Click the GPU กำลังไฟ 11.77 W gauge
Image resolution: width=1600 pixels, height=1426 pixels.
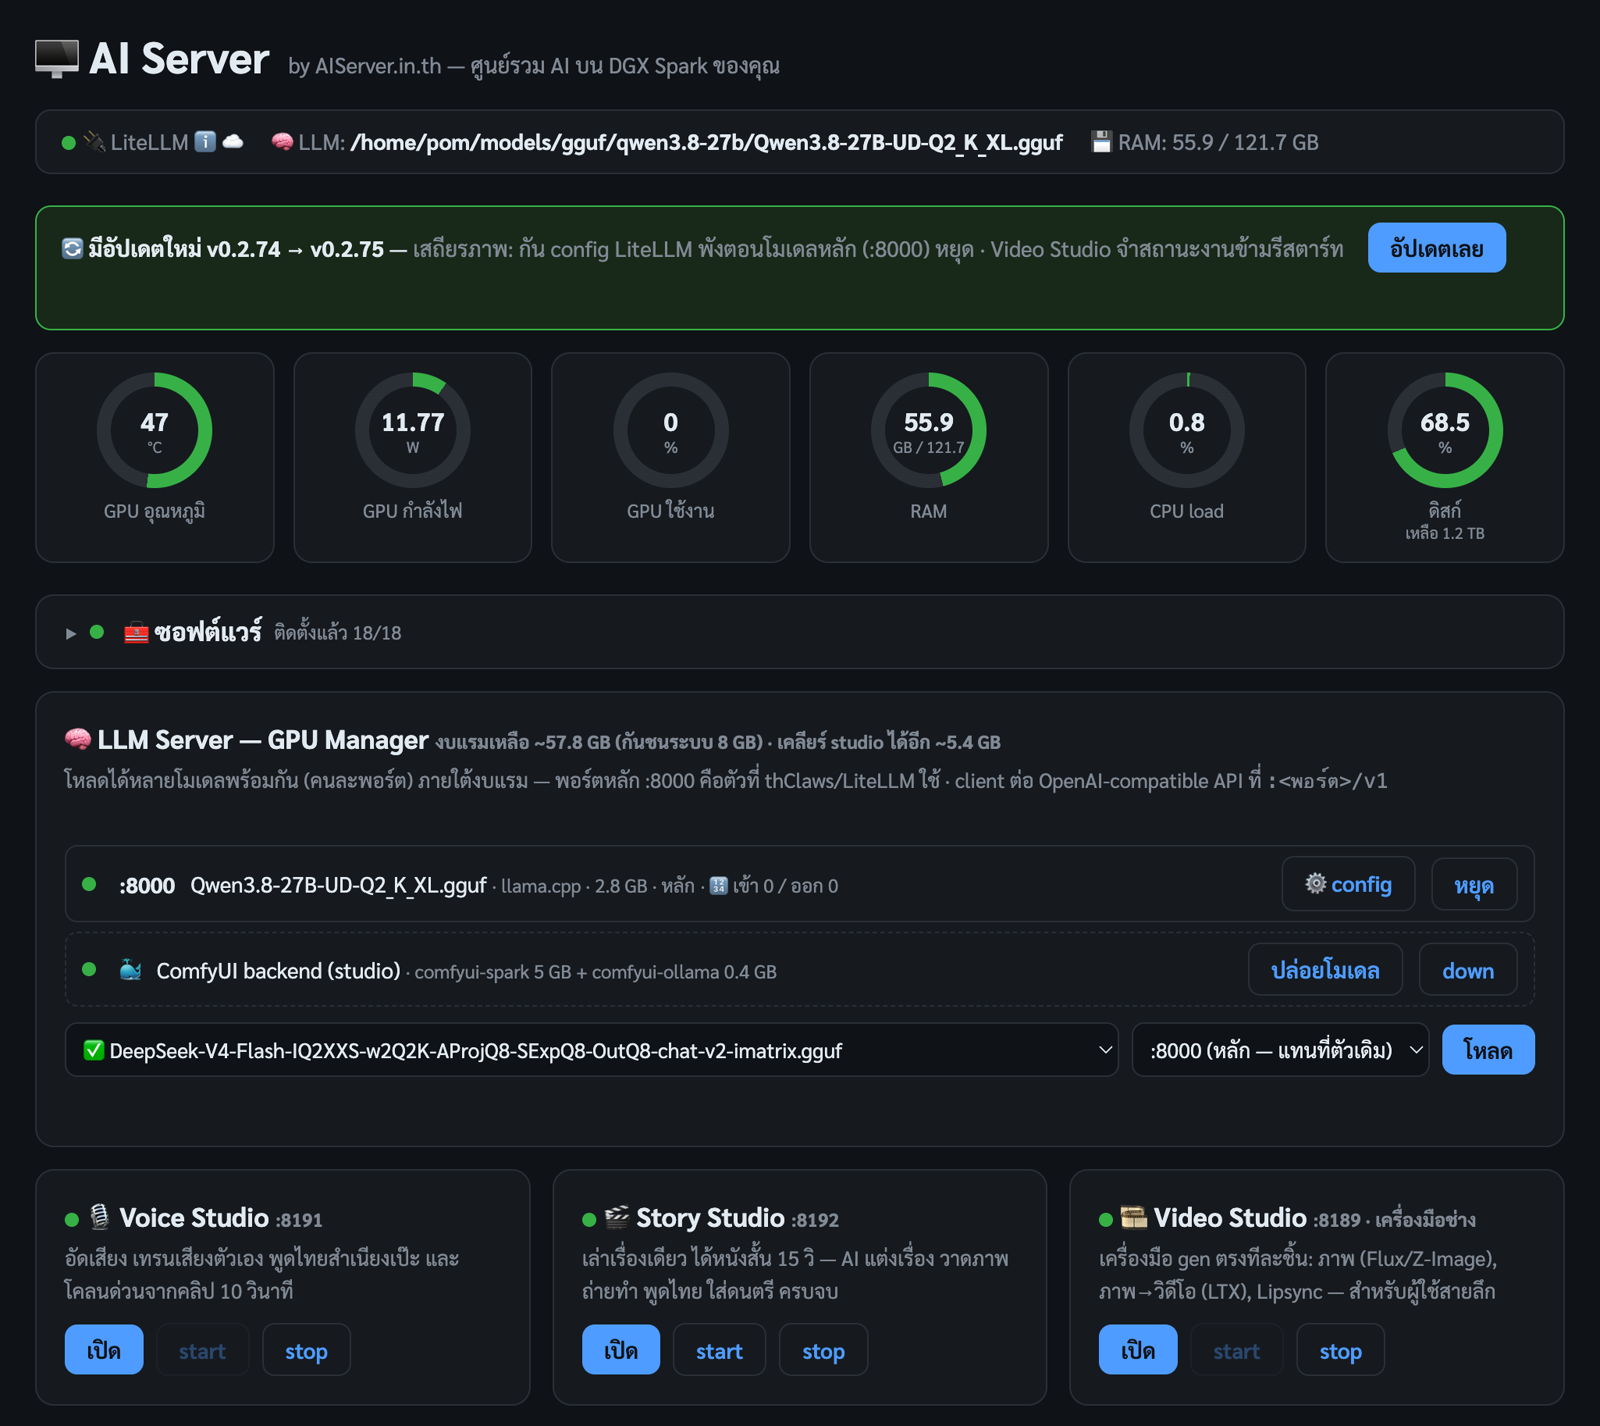tap(413, 431)
